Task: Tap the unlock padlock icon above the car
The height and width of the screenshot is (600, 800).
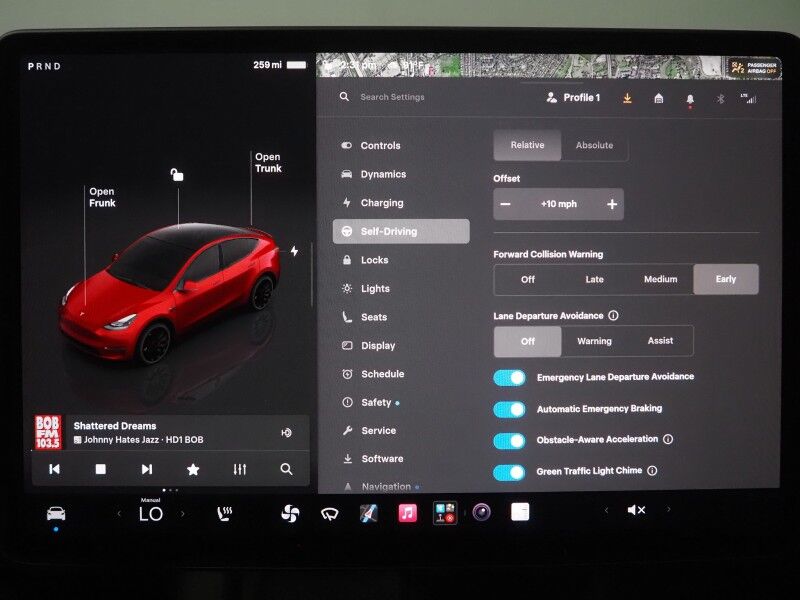Action: coord(177,175)
